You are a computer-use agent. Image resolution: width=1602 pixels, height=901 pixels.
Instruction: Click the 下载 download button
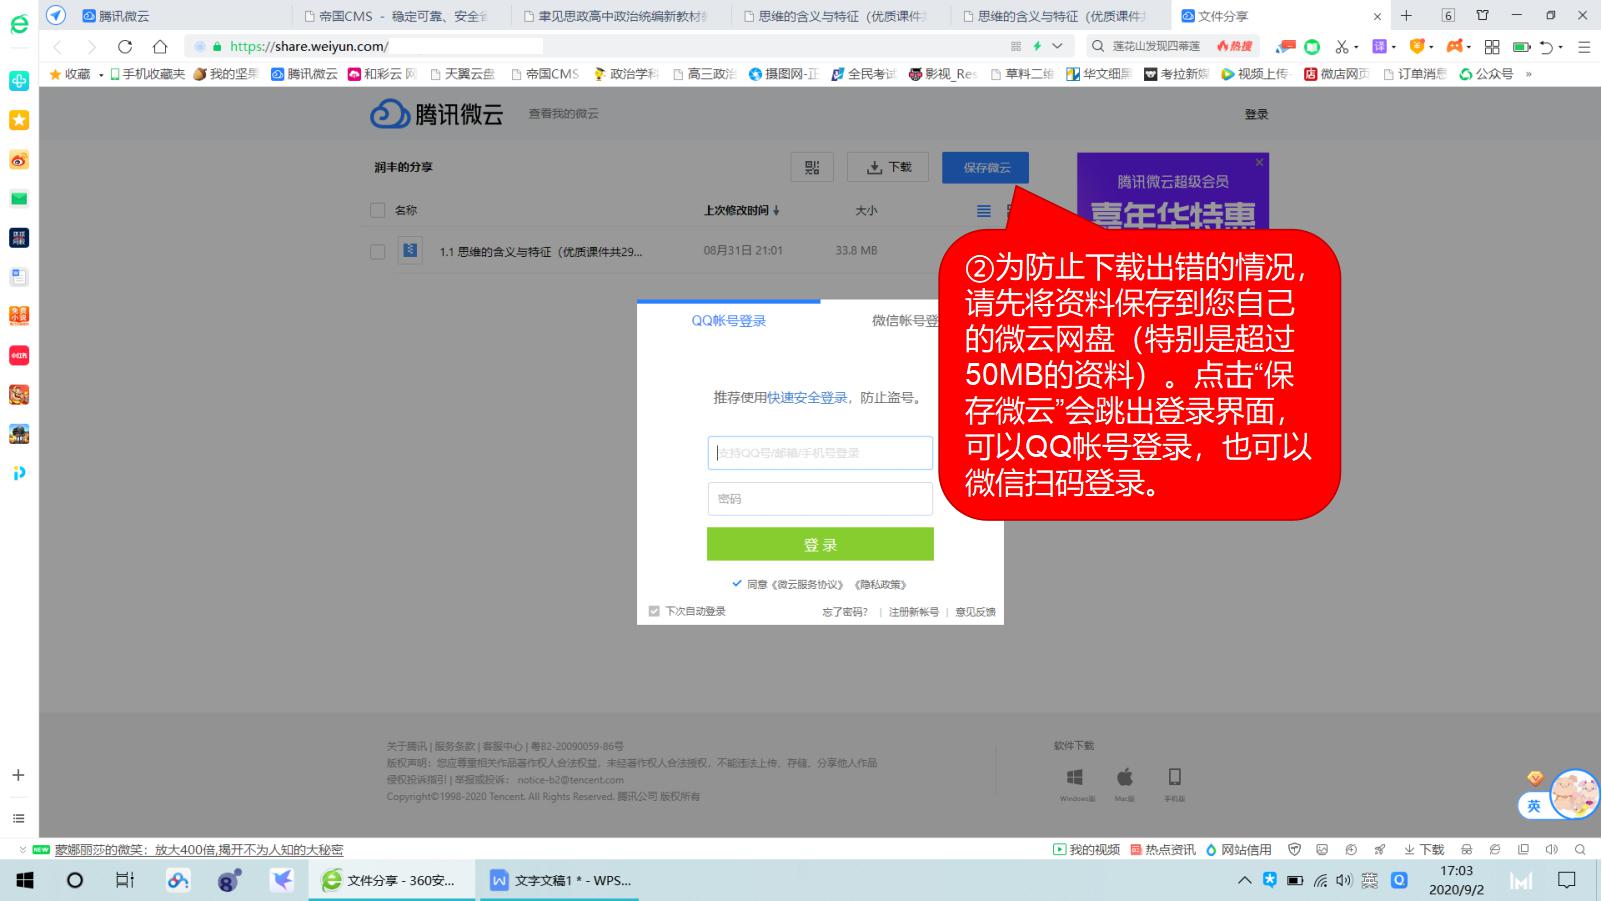[888, 167]
